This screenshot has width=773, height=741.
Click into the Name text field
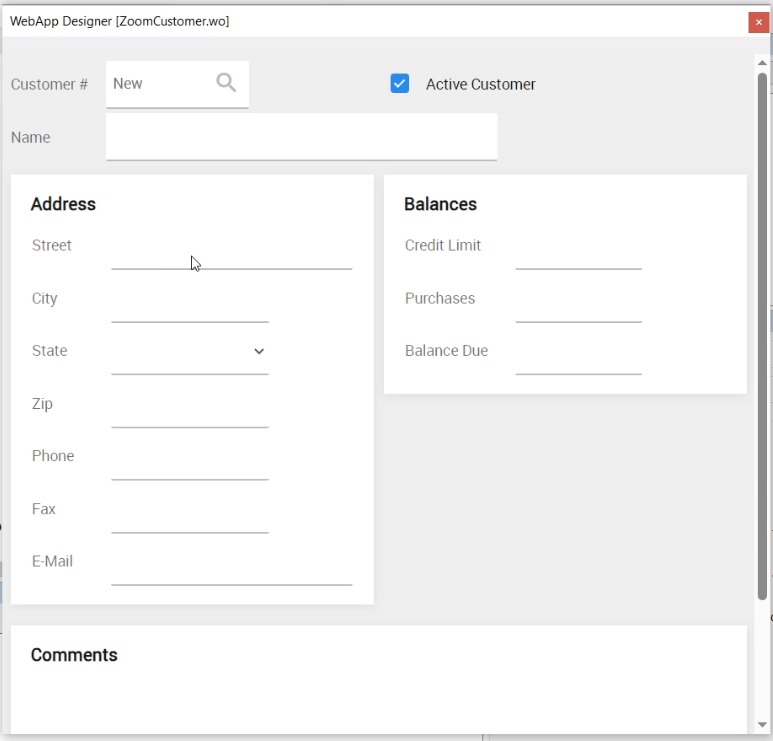(301, 137)
